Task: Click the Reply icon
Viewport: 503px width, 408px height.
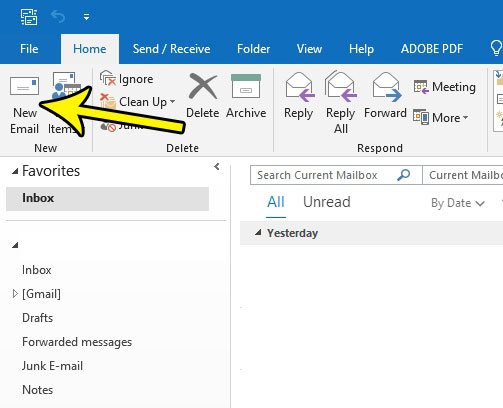Action: (x=299, y=87)
